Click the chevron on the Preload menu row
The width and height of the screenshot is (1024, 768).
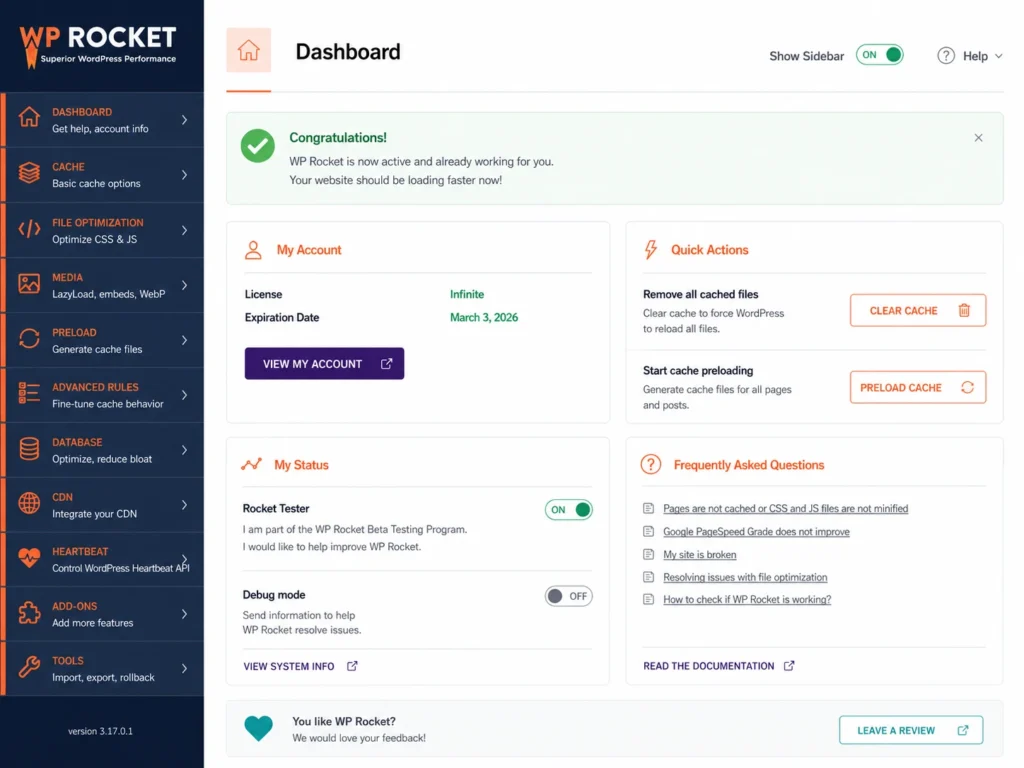tap(185, 340)
